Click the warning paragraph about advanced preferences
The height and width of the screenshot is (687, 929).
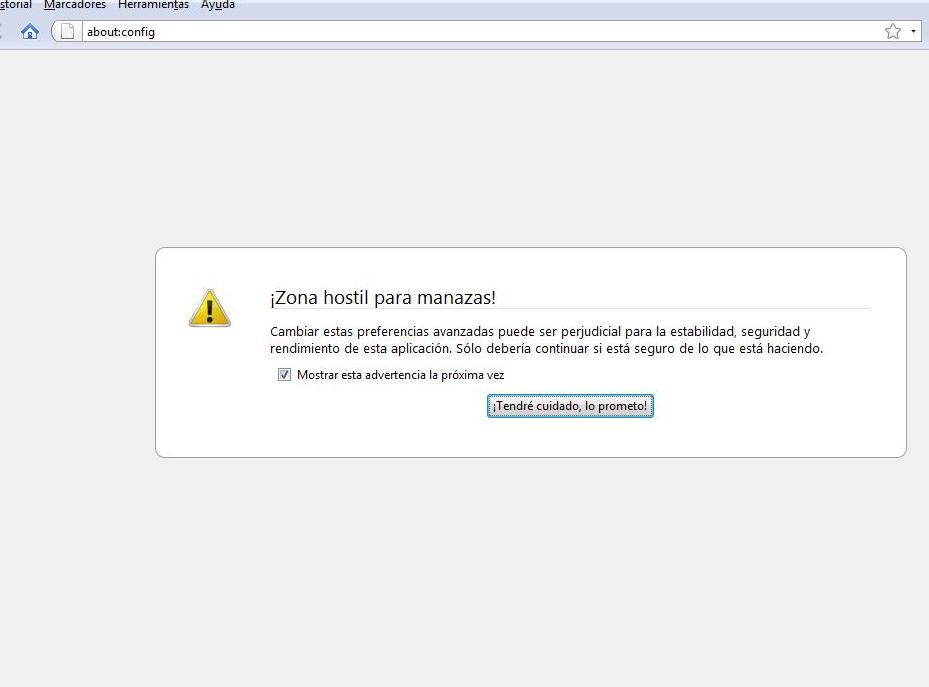click(546, 340)
